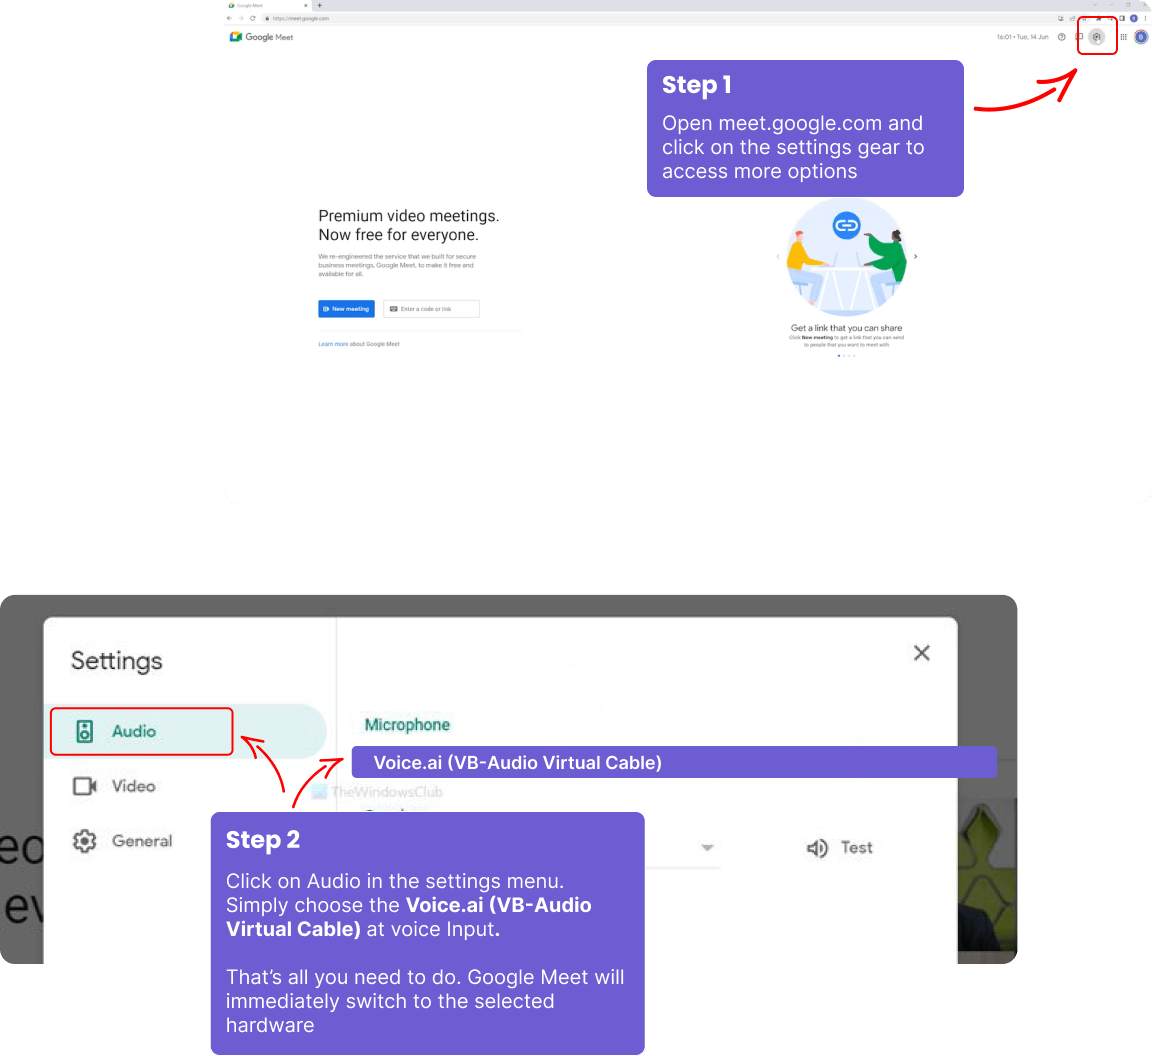Click the Help question-mark icon
1152x1056 pixels.
1061,36
